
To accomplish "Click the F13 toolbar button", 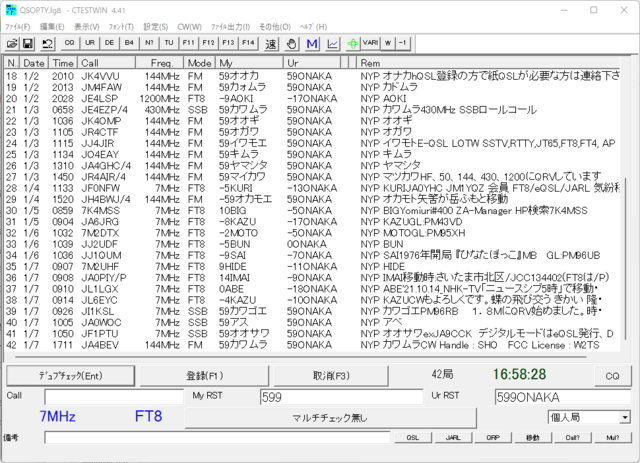I will click(x=229, y=43).
